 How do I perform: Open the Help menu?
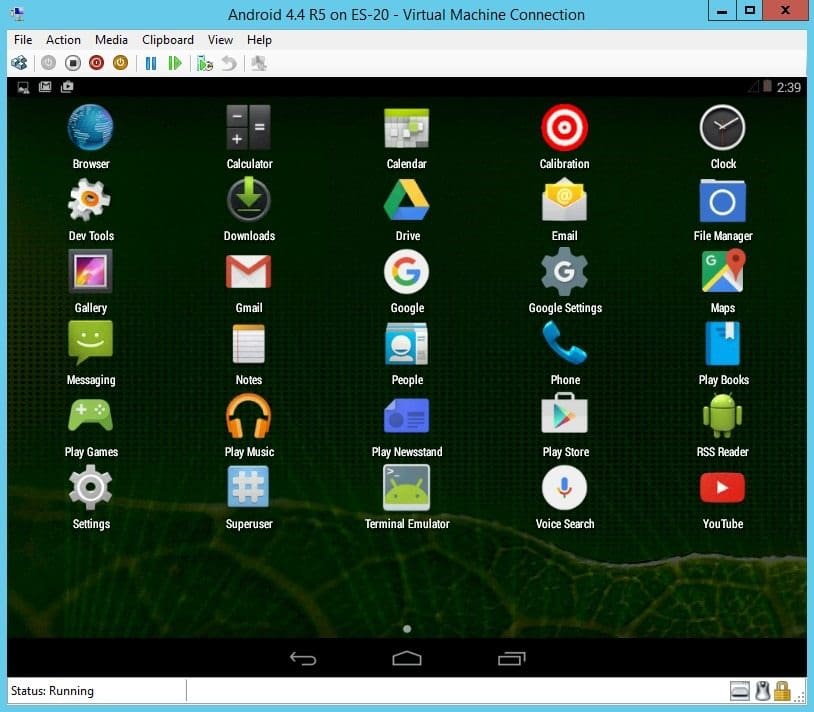coord(259,40)
